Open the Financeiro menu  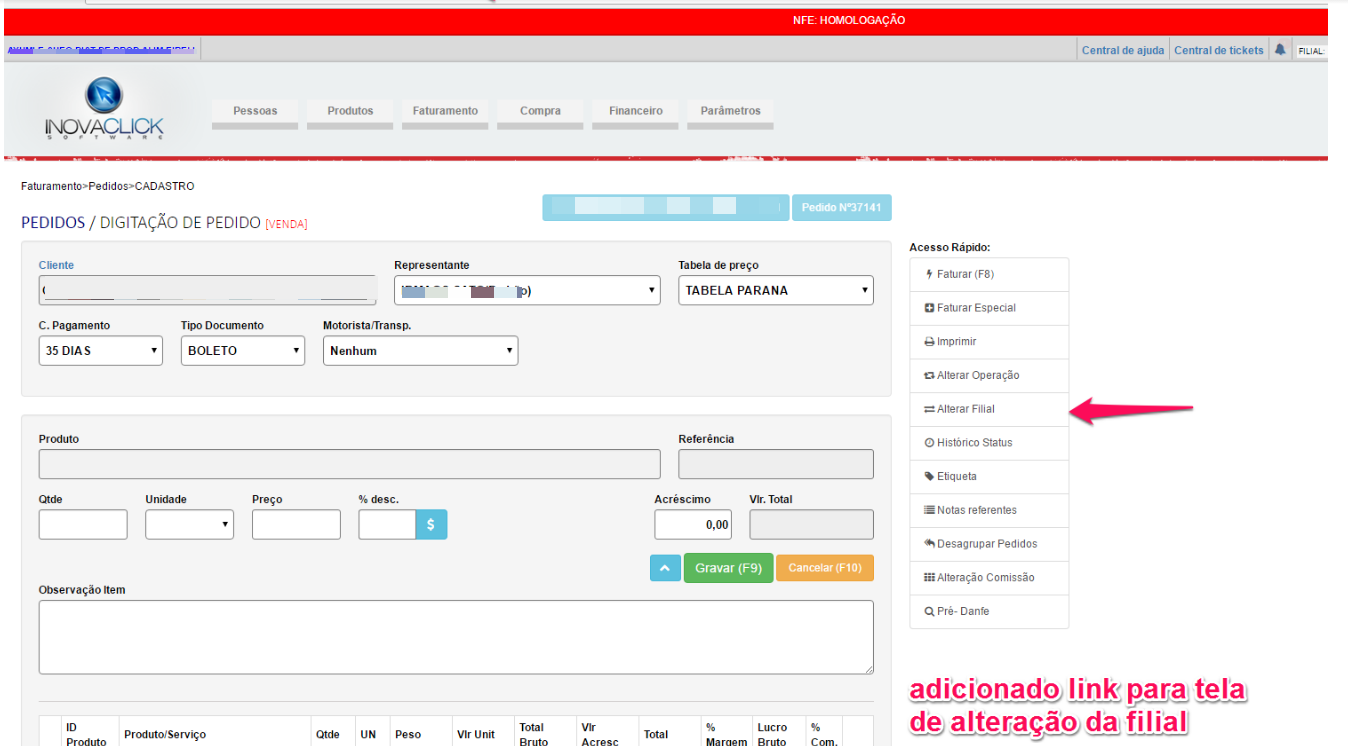(635, 111)
